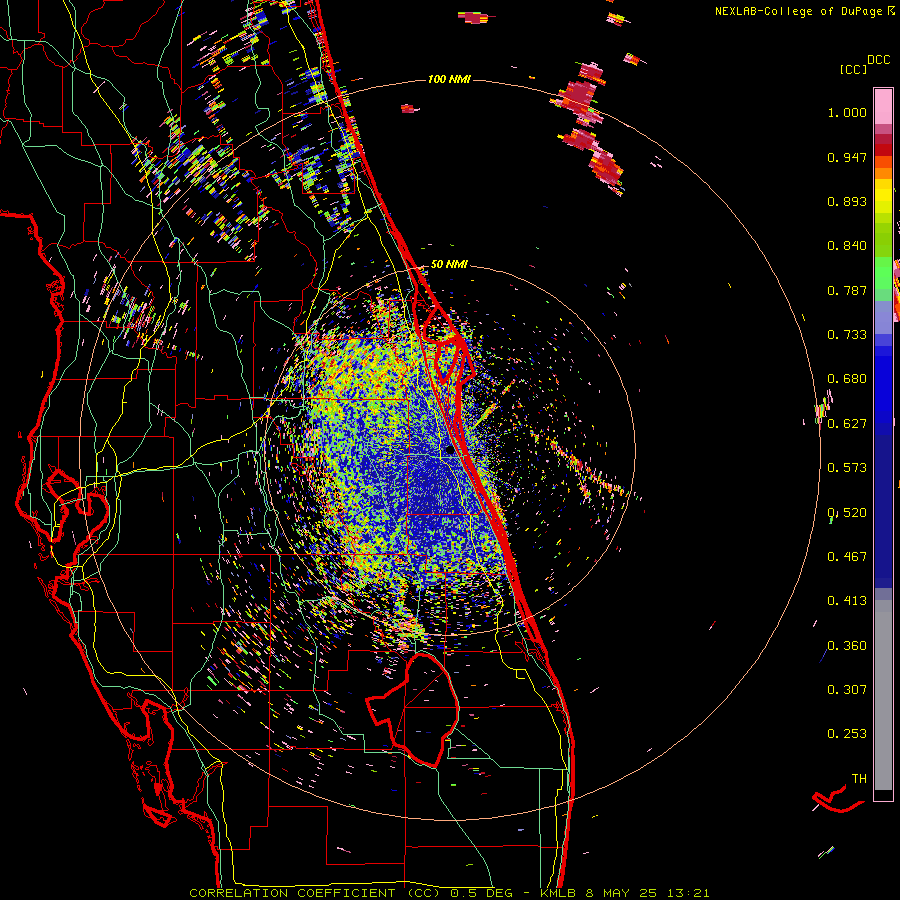Screen dimensions: 900x900
Task: Click the 100 NMI range ring label
Action: pyautogui.click(x=449, y=79)
